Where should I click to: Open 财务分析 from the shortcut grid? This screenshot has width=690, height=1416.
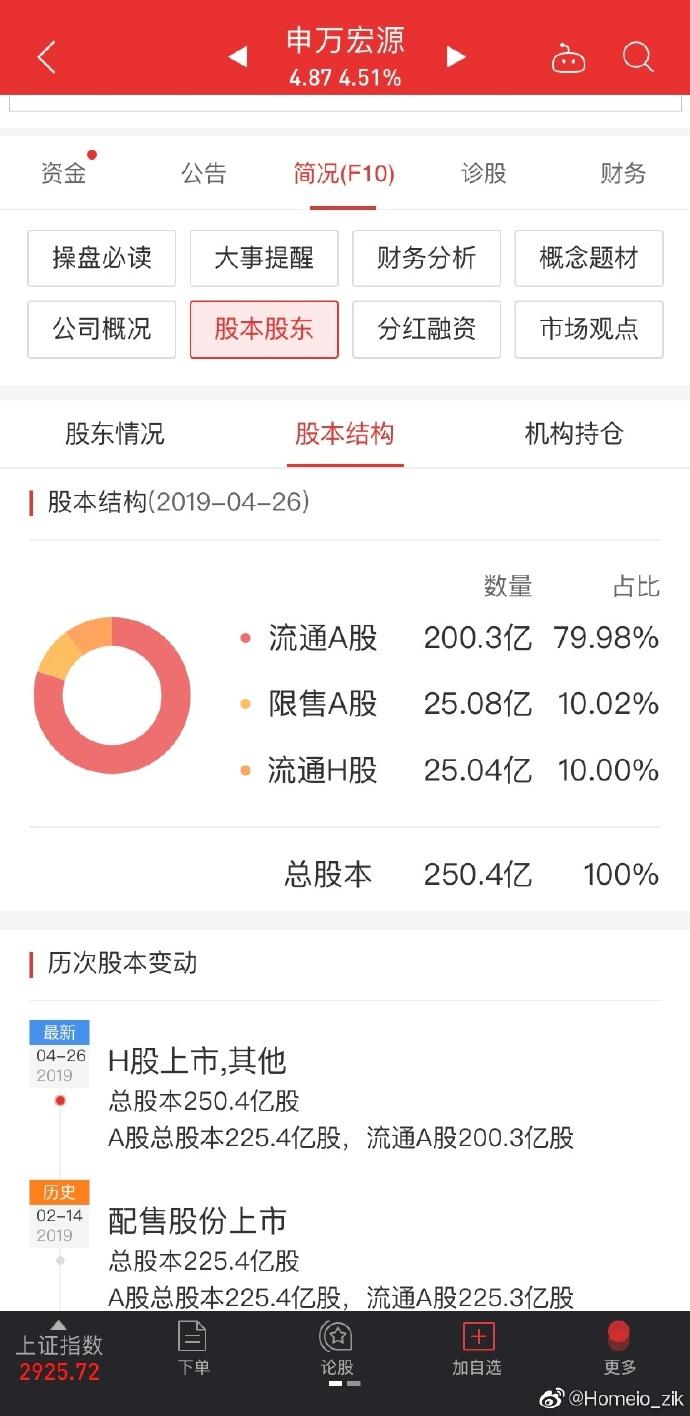coord(426,258)
